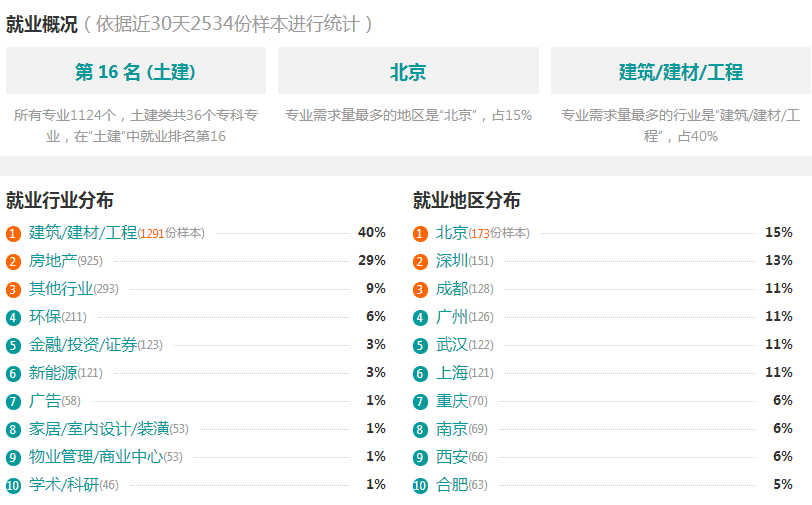Click the teal number 10 badge beside 合肥

coord(420,485)
